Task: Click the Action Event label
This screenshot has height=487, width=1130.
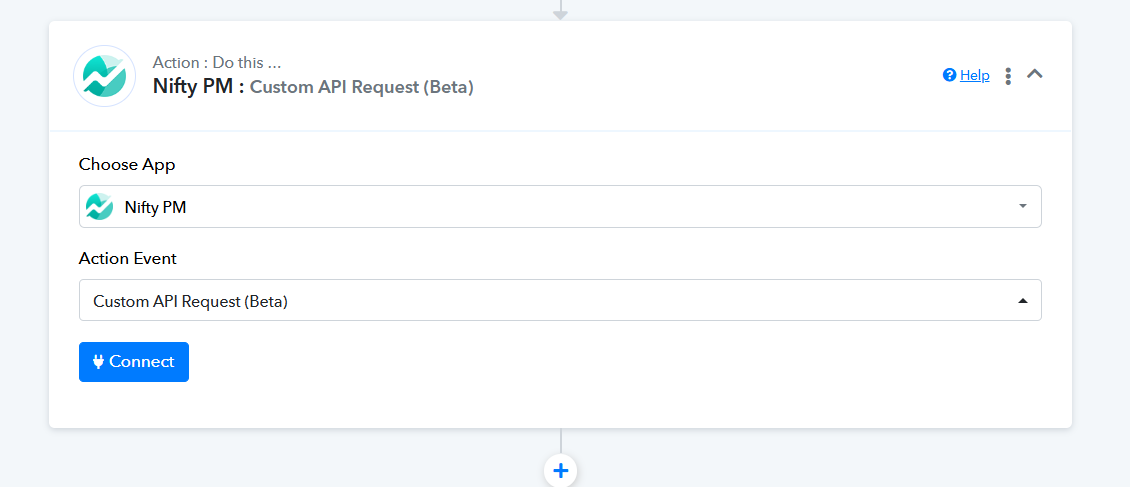Action: [x=128, y=258]
